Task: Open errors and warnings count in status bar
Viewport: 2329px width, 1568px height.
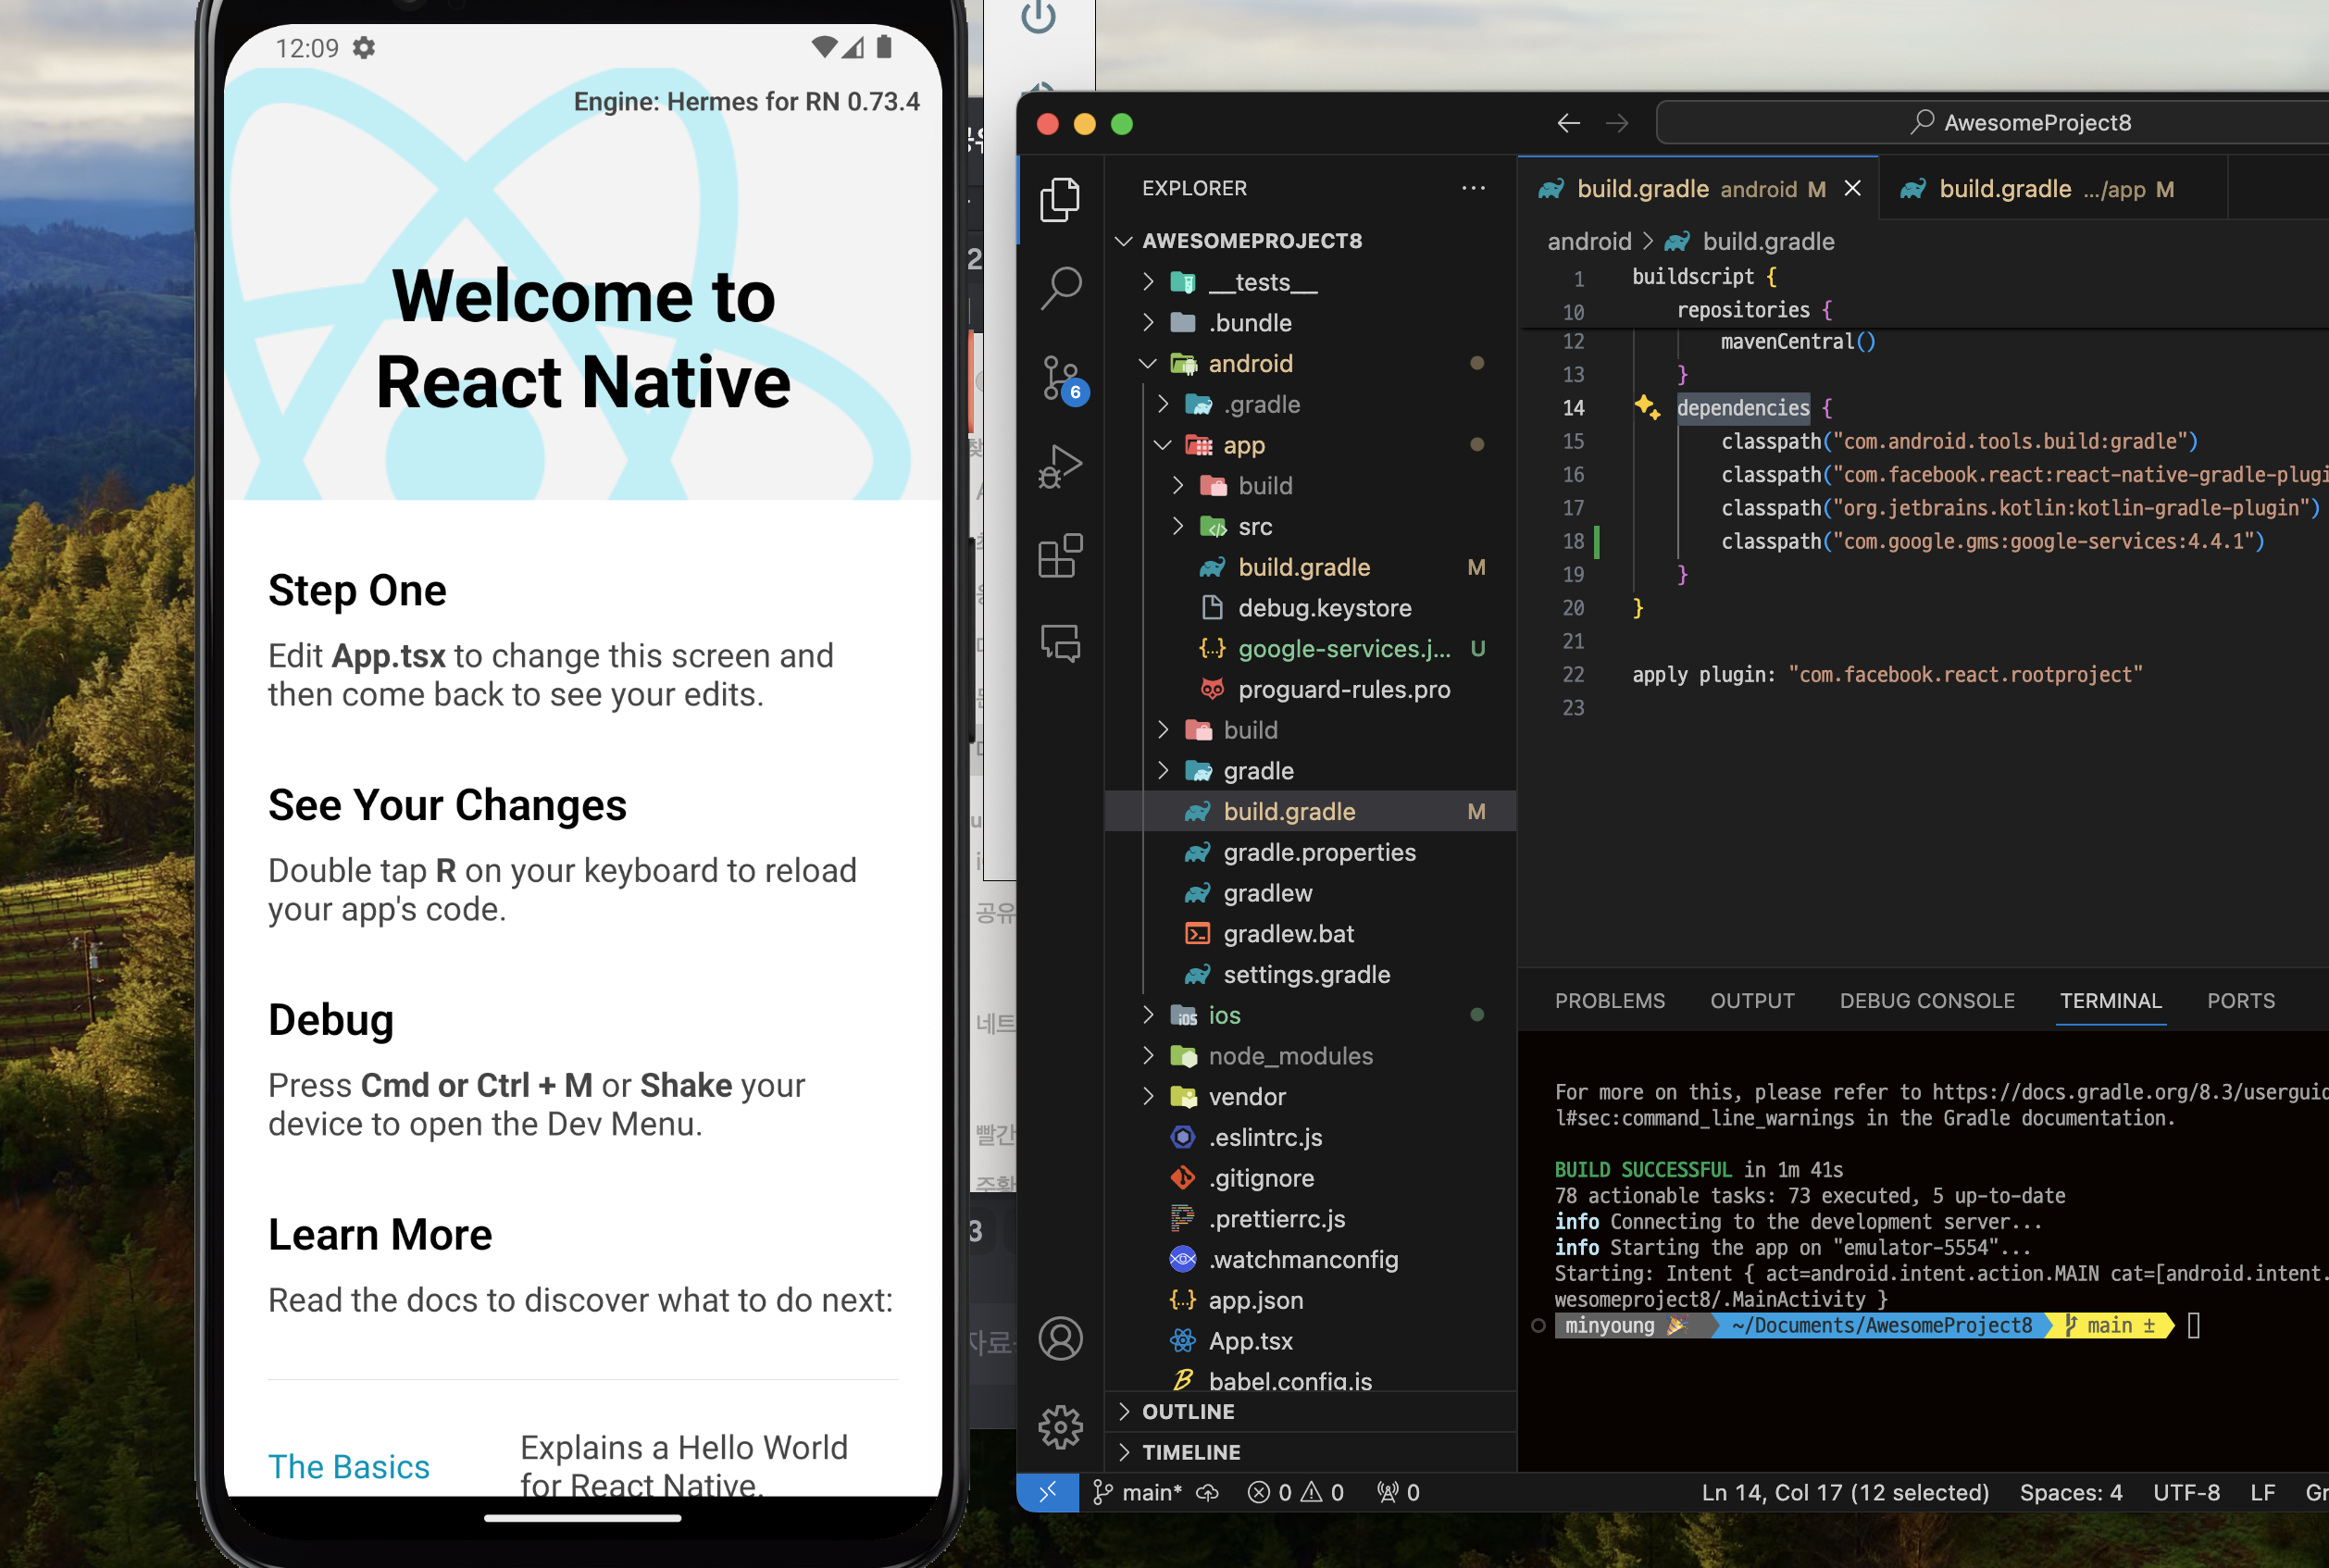Action: (1296, 1492)
